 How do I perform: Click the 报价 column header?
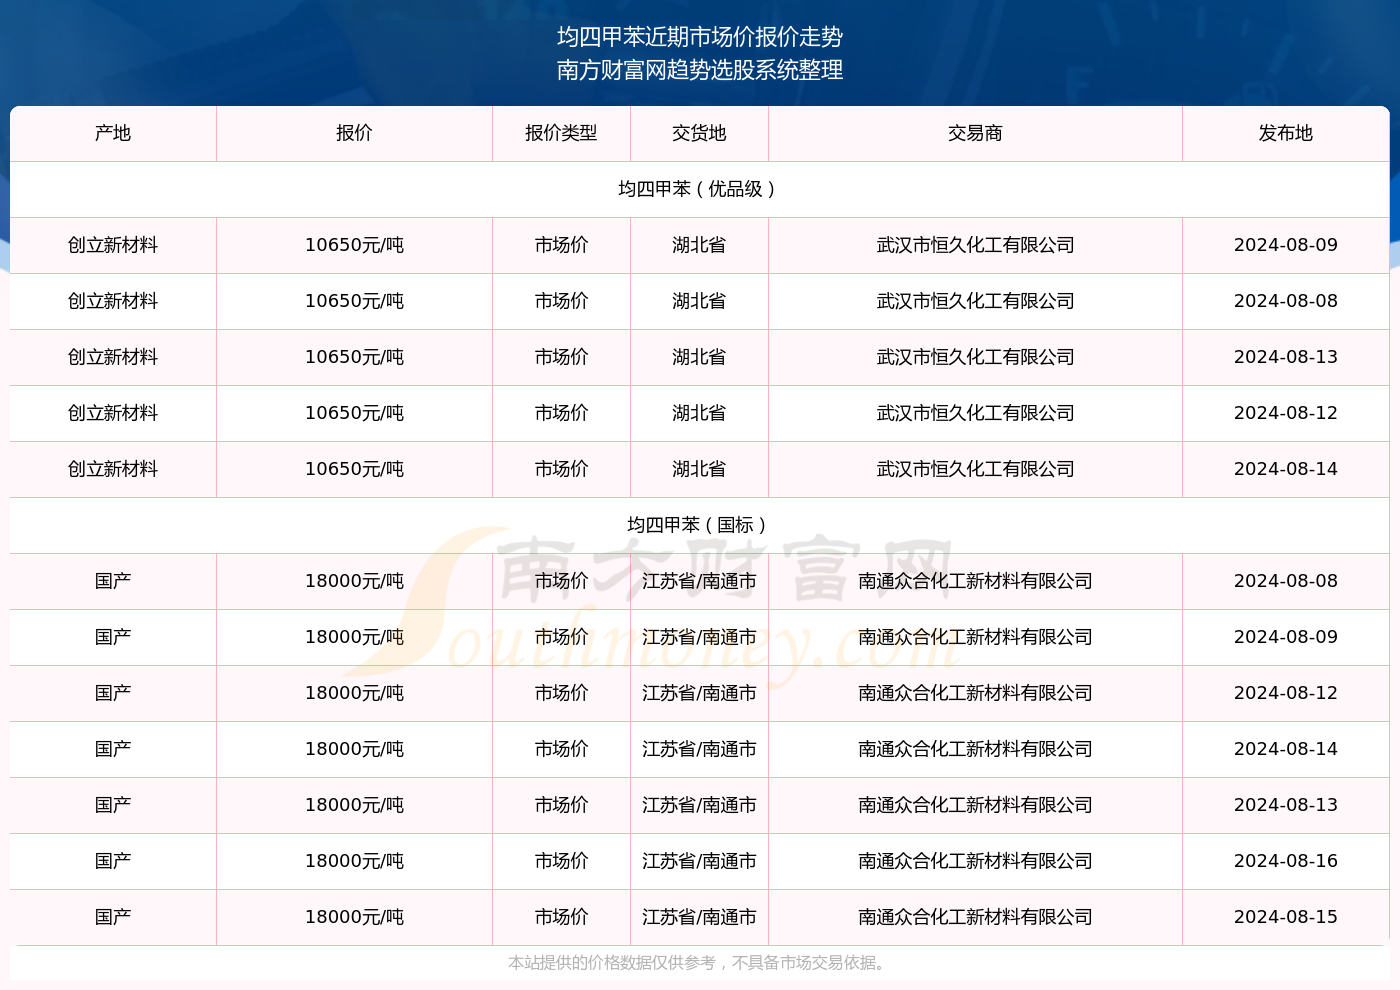point(354,133)
